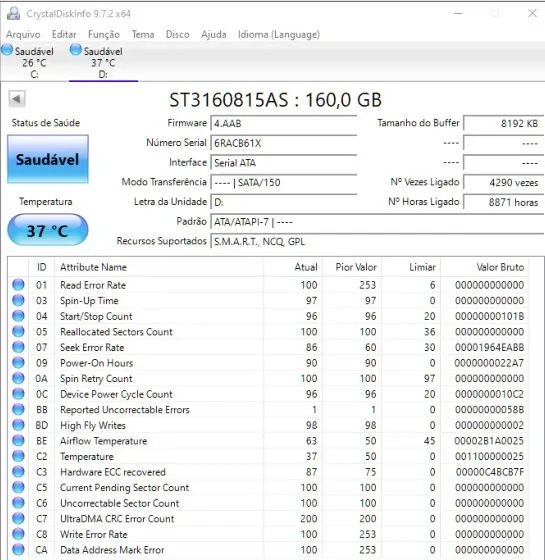Screen dimensions: 545x560
Task: Select raw value 00000000058B
Action: pyautogui.click(x=490, y=410)
